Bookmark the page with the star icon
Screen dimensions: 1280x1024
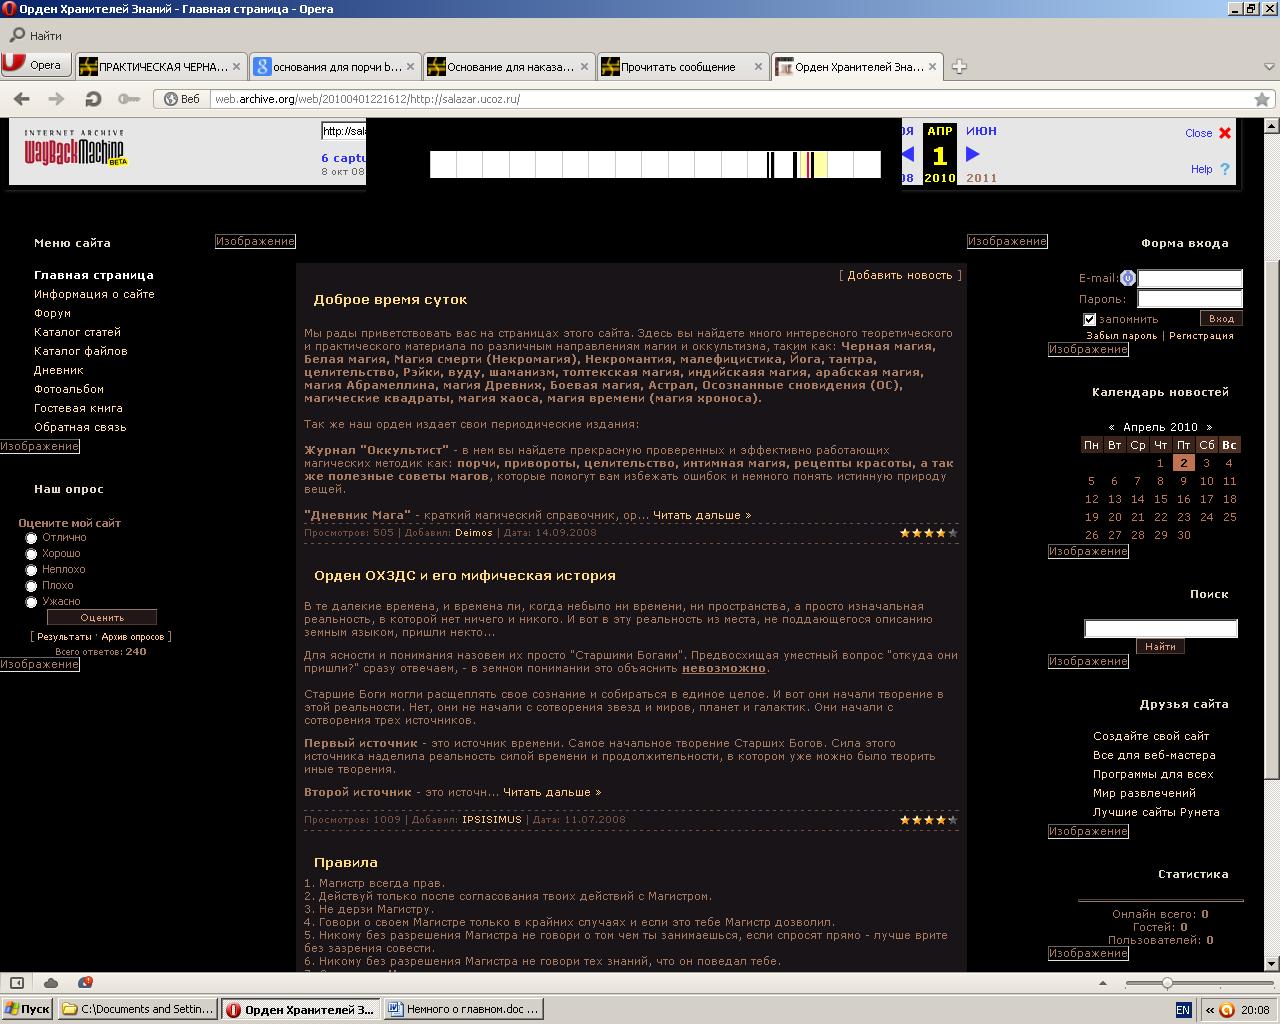[1262, 99]
